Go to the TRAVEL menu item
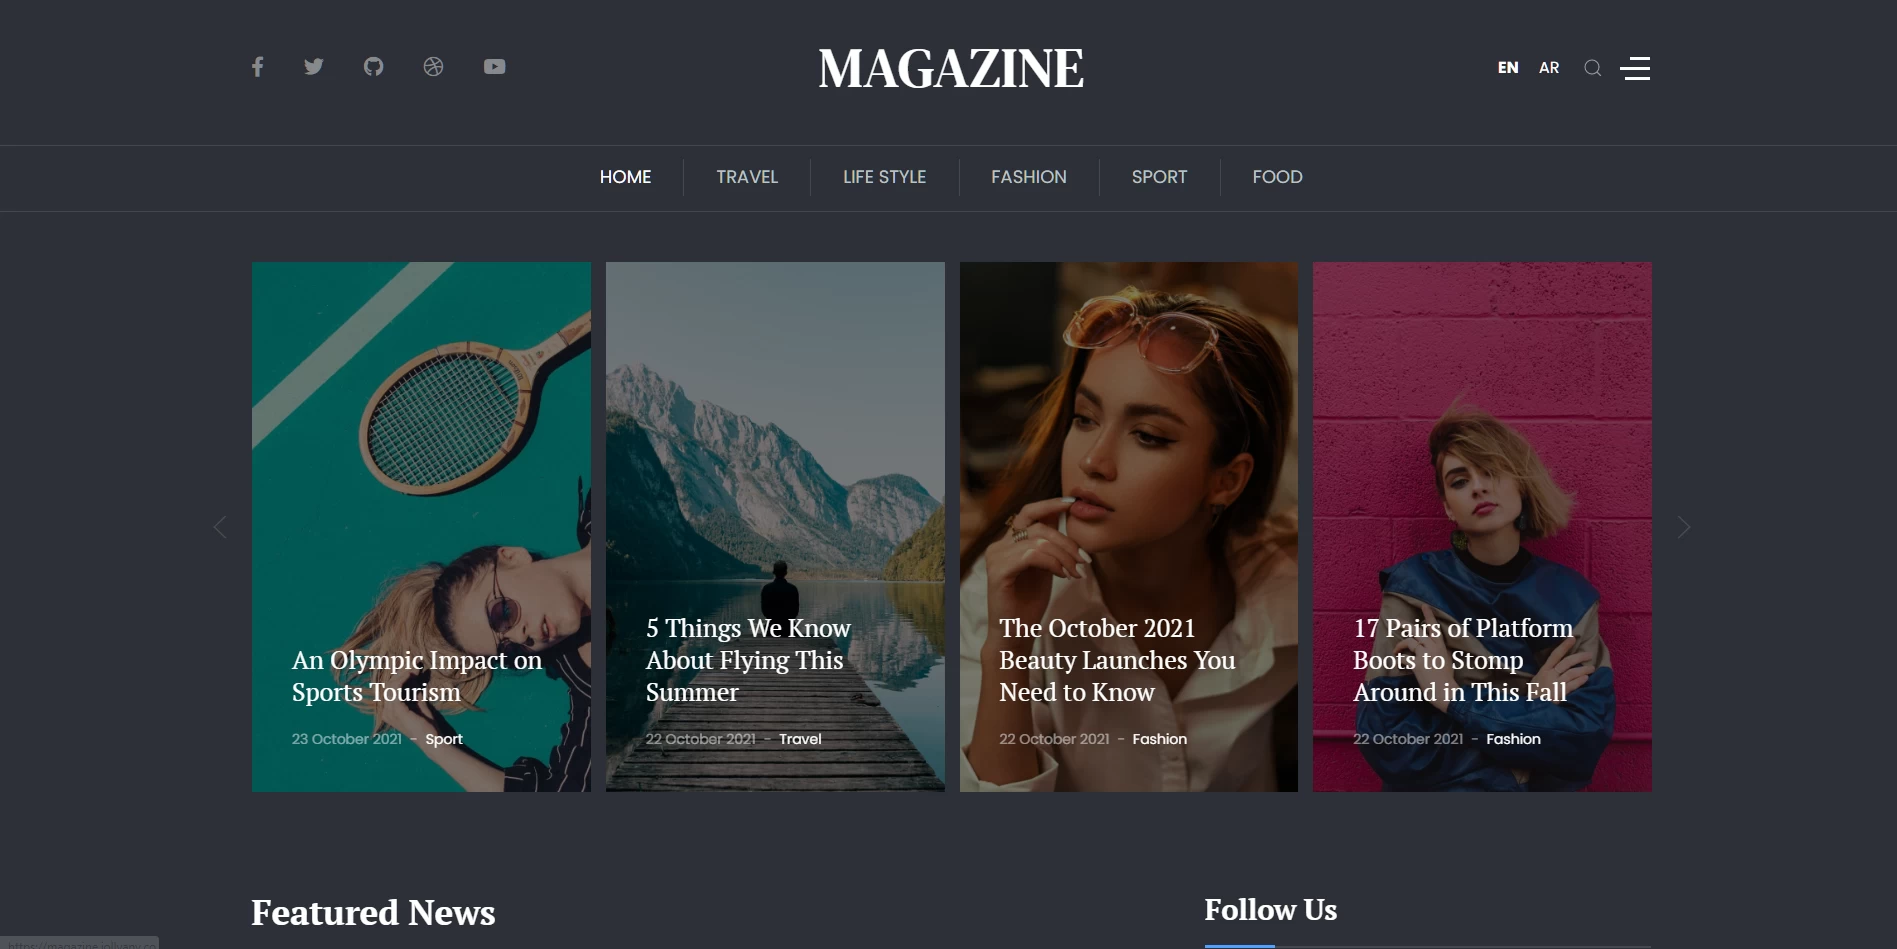Screen dimensions: 1897x949 coord(747,177)
